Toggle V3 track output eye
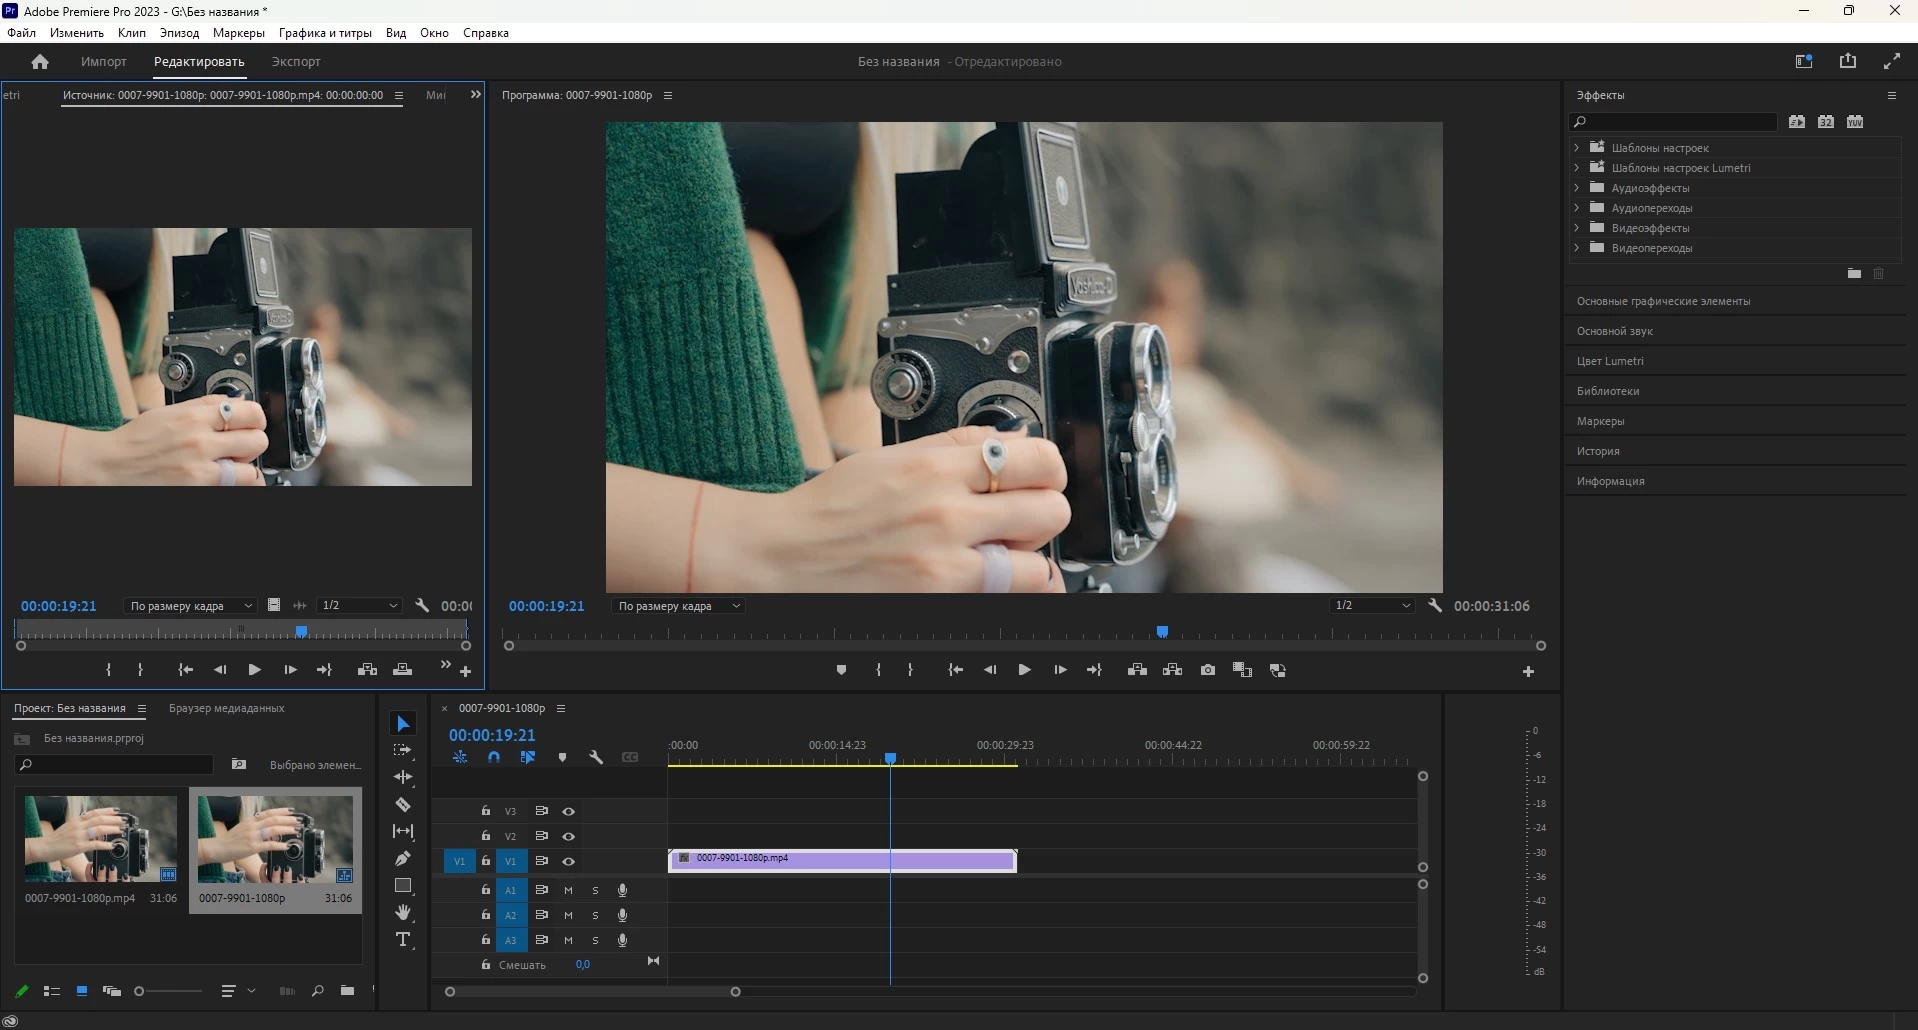Viewport: 1918px width, 1030px height. click(x=568, y=811)
